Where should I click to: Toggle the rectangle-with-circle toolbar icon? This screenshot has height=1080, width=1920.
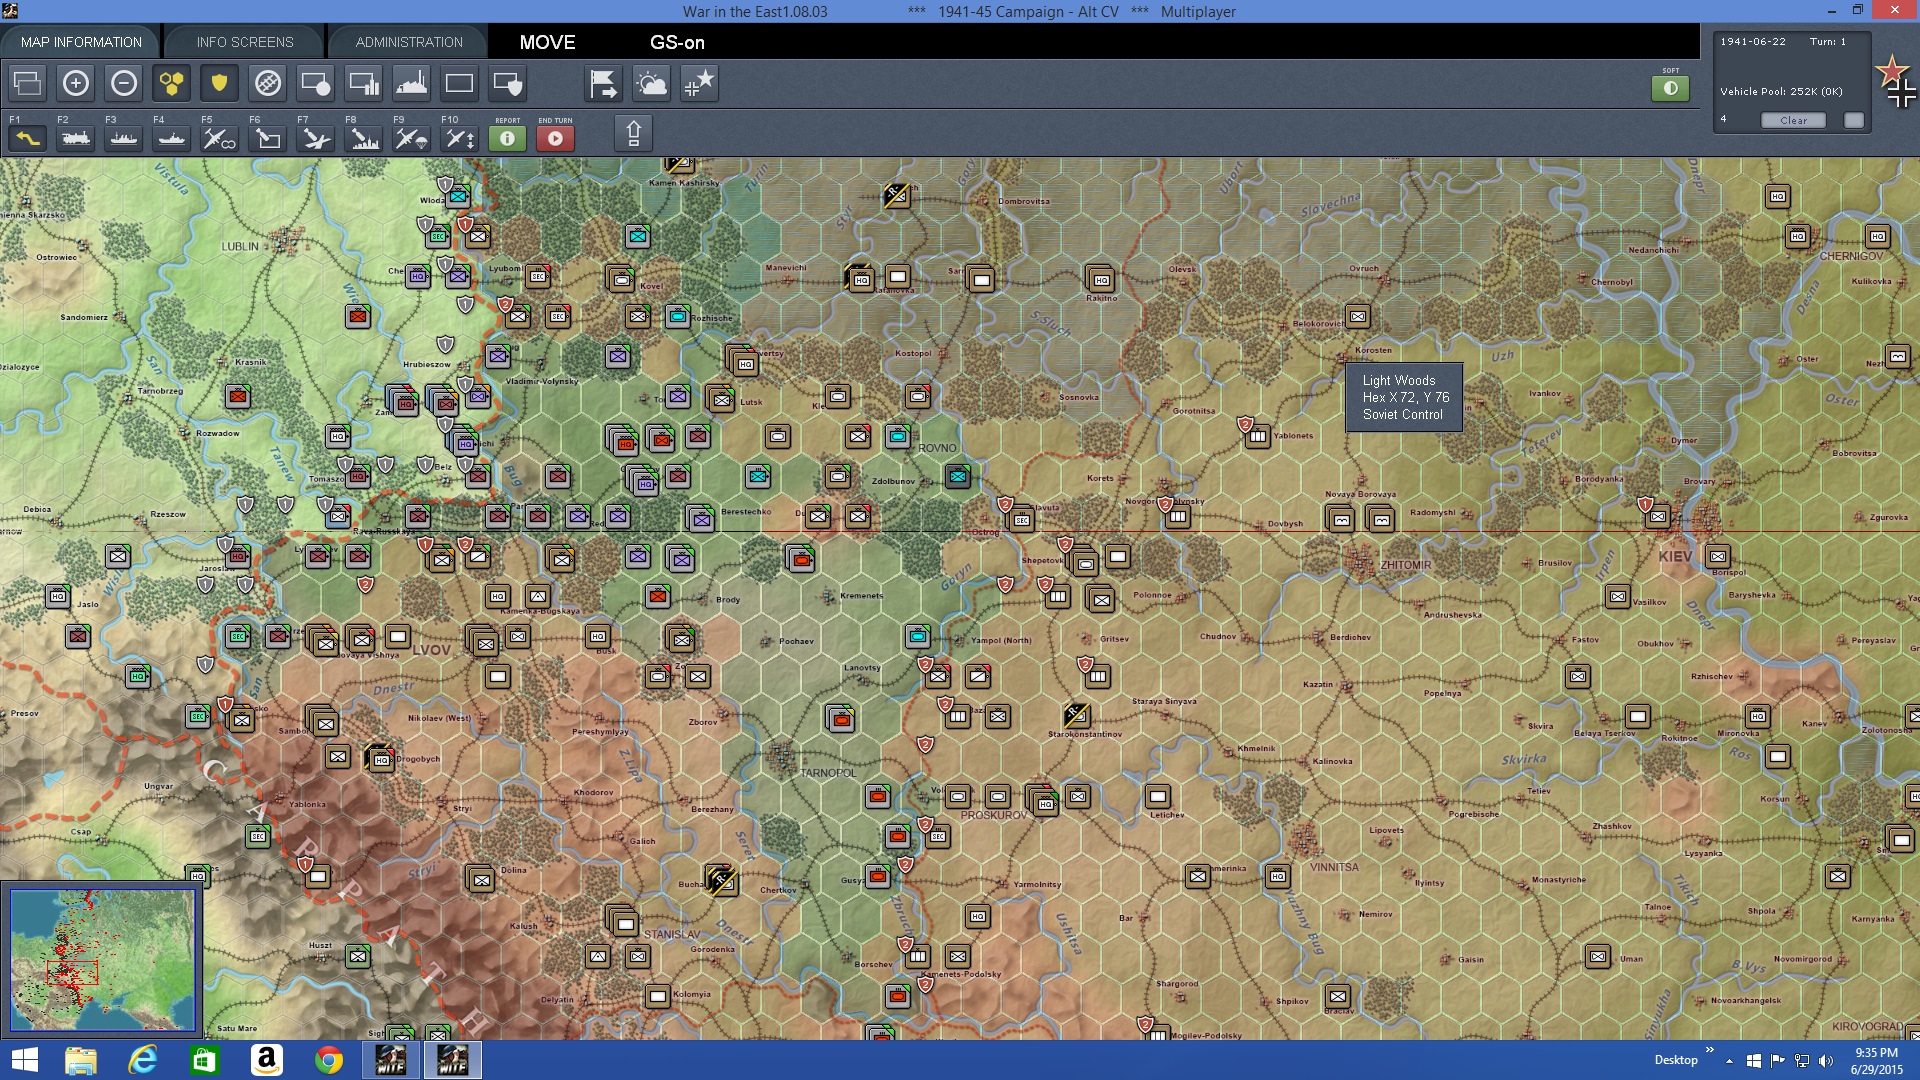(315, 83)
